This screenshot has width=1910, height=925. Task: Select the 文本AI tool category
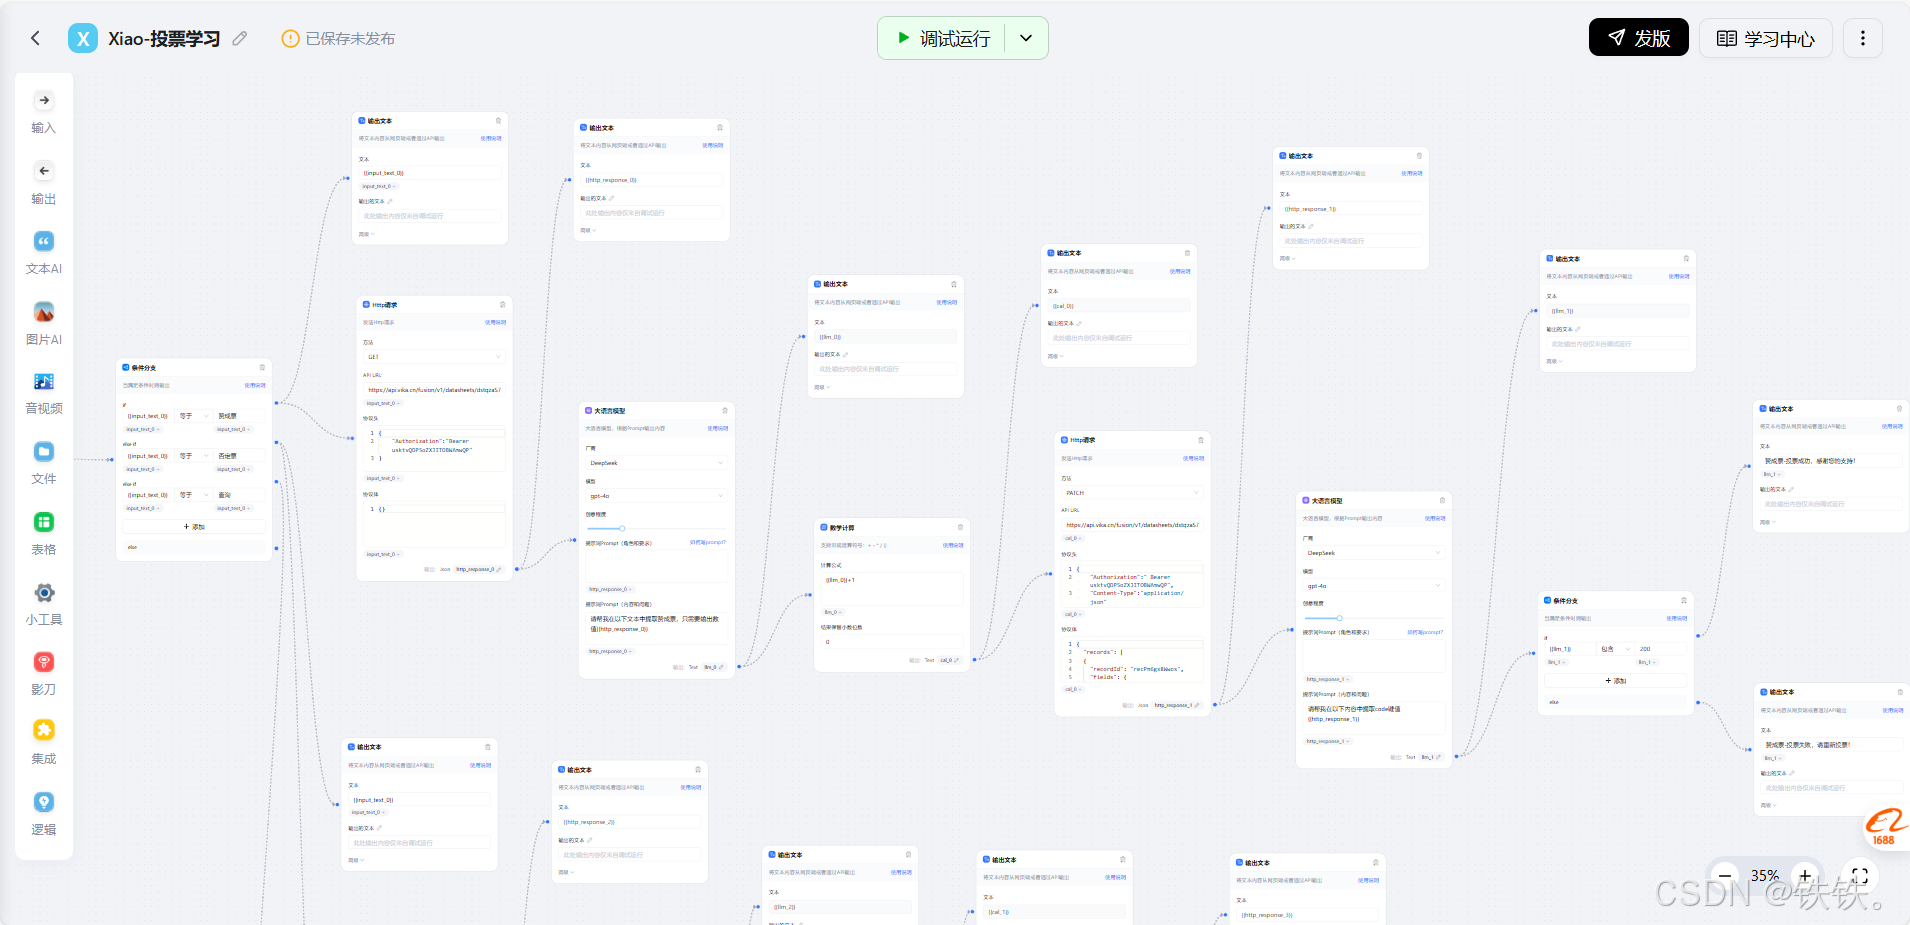tap(43, 254)
